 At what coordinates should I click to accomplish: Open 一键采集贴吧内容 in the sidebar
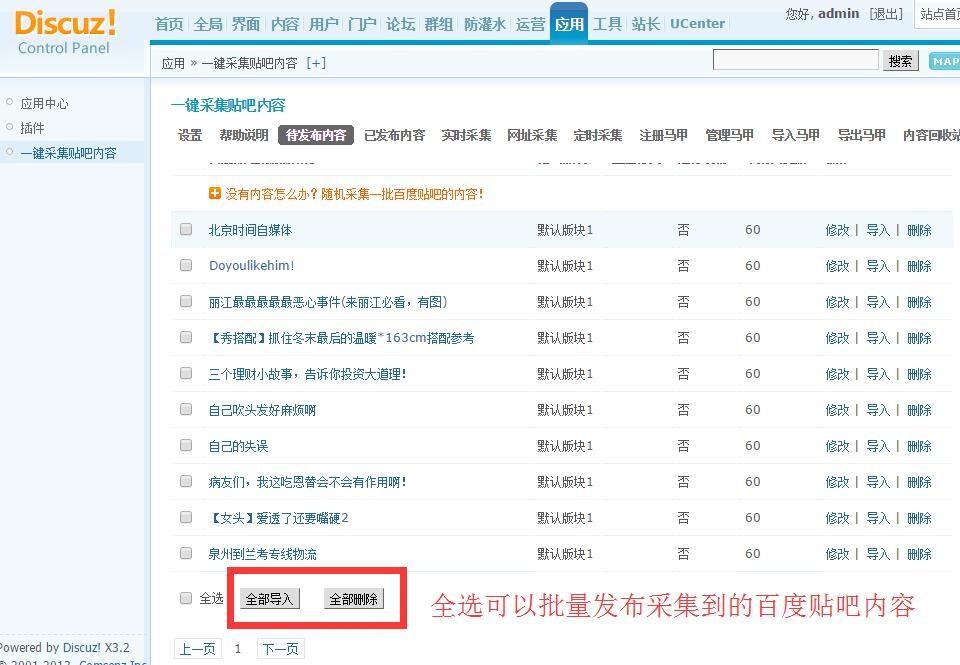[x=68, y=153]
